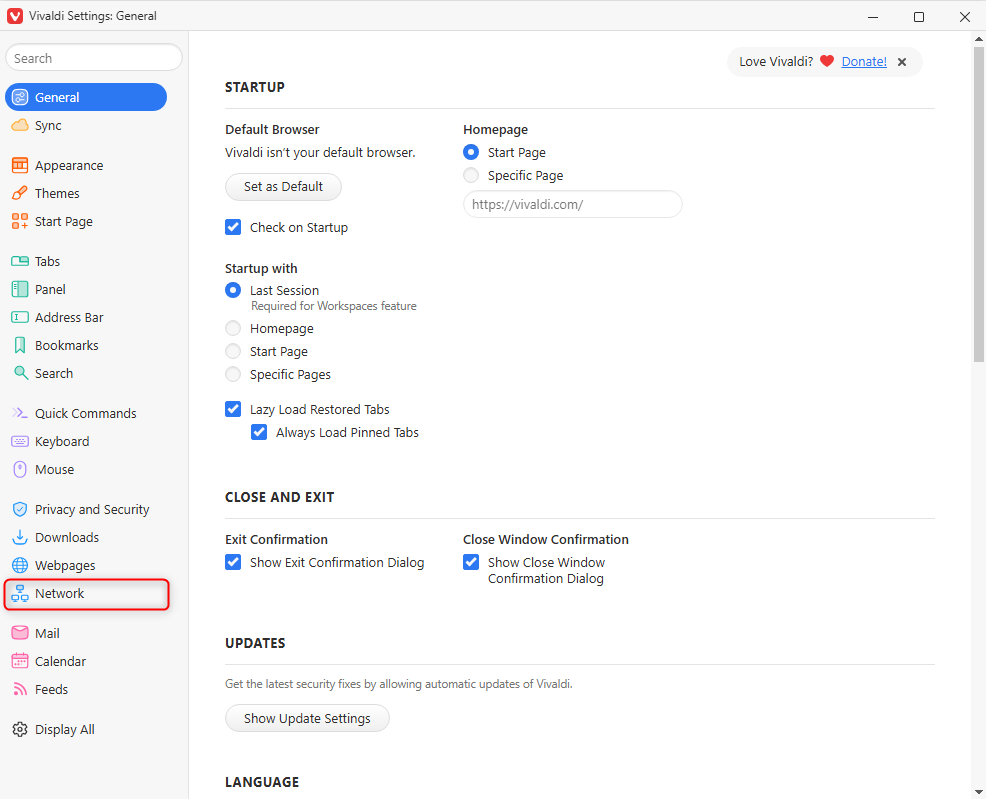The image size is (986, 799).
Task: Open the Appearance settings section
Action: [x=86, y=165]
